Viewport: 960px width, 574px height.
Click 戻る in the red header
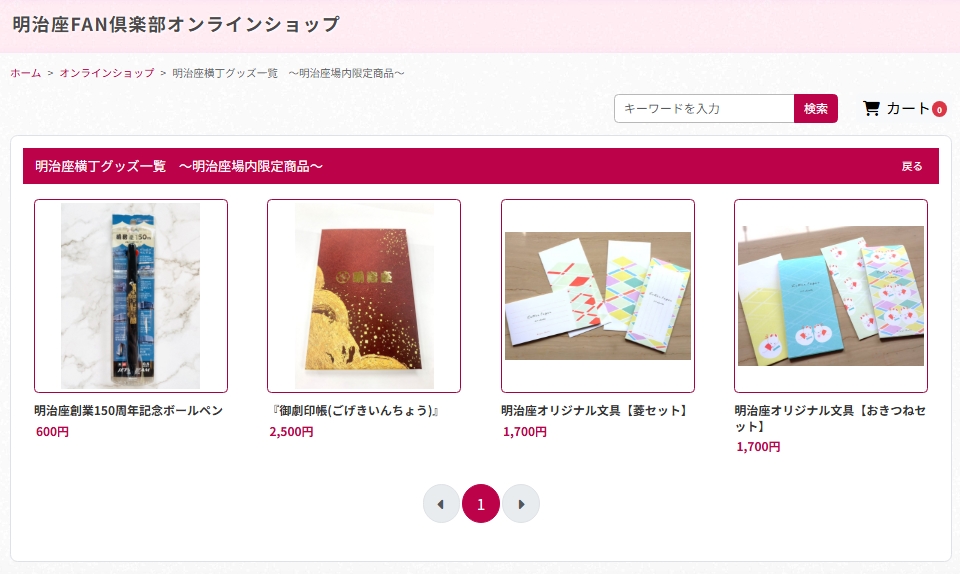coord(912,166)
